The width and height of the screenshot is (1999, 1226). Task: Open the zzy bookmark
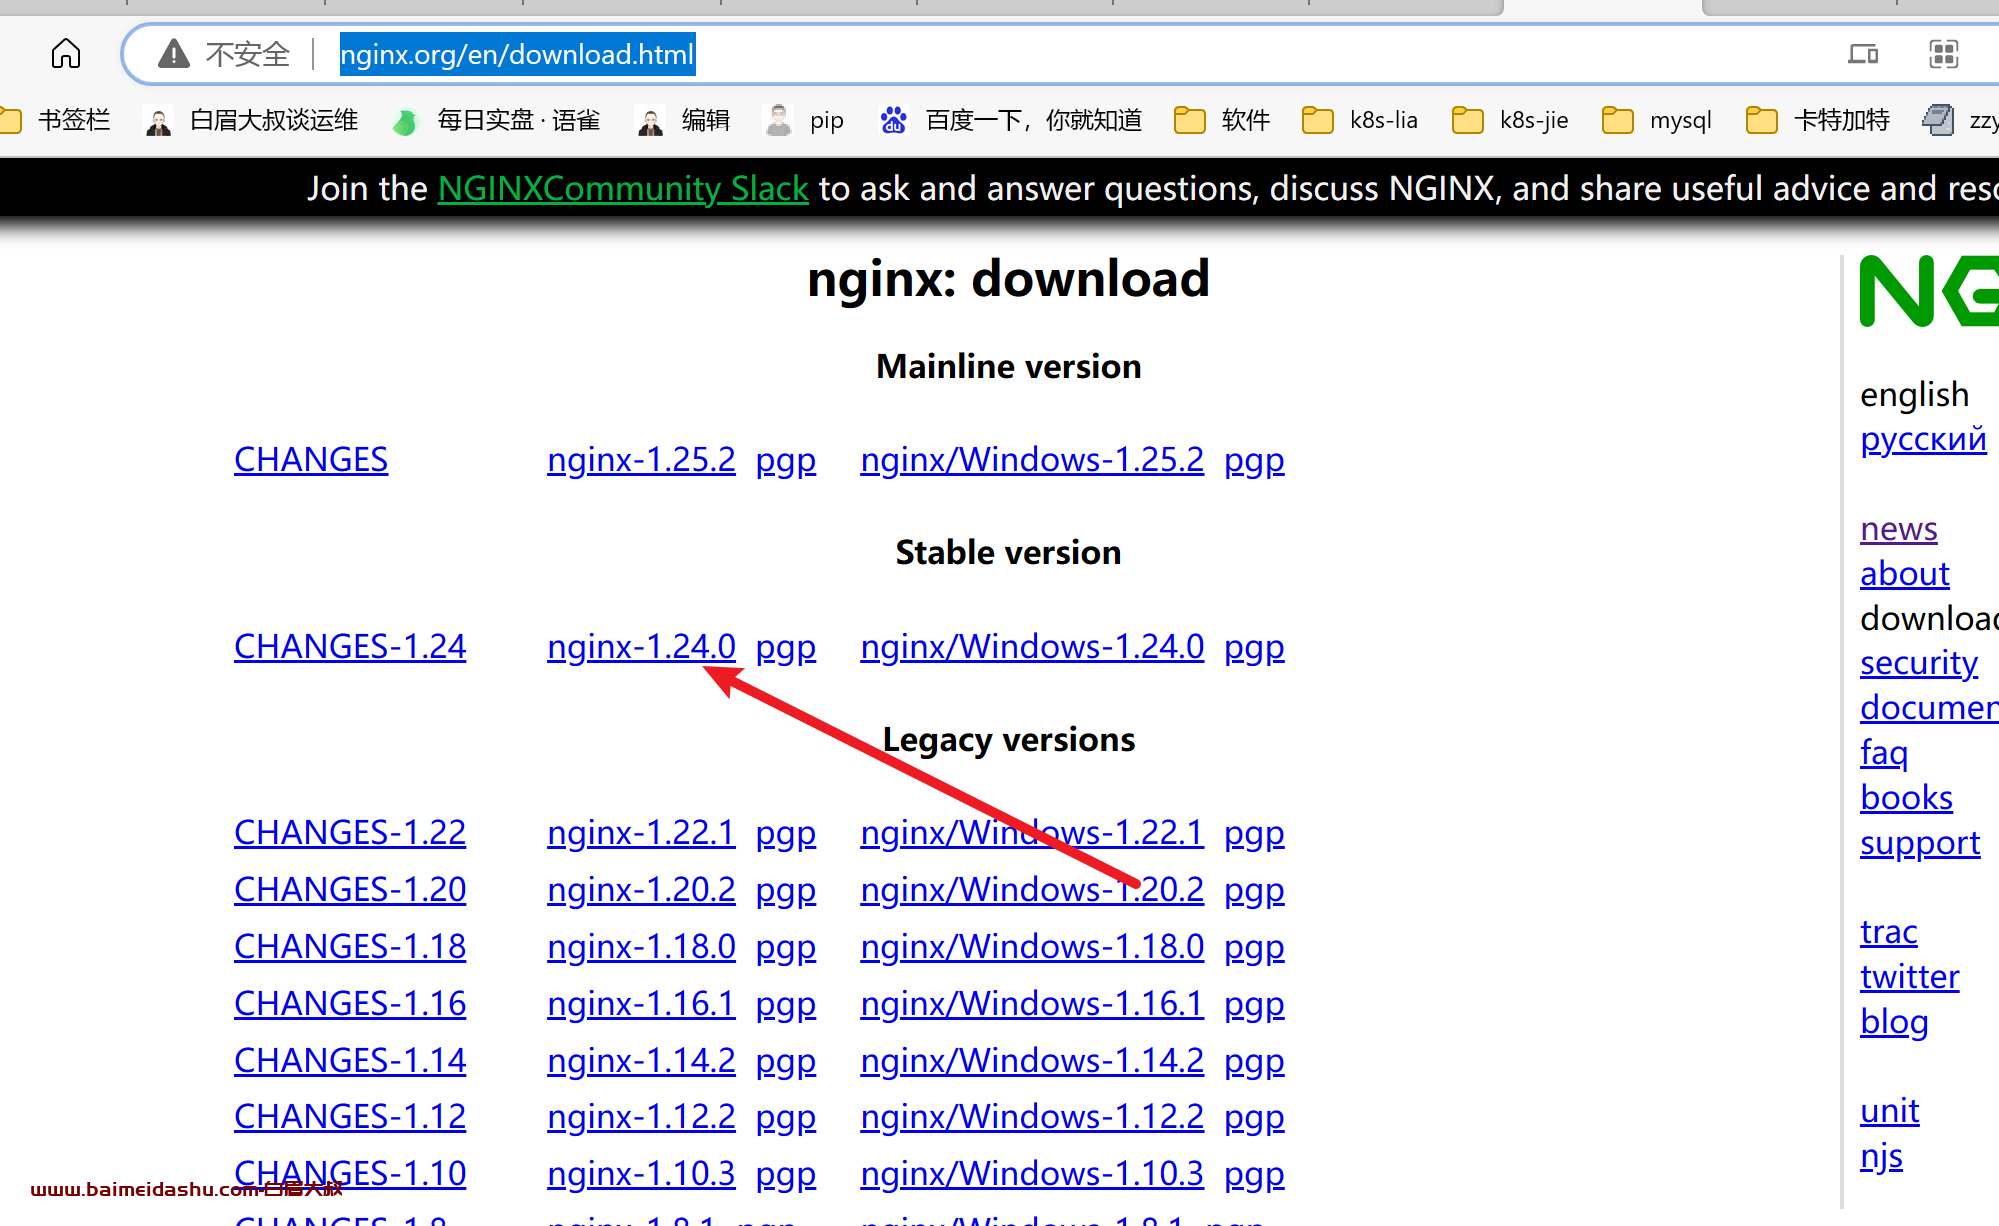pyautogui.click(x=1960, y=120)
